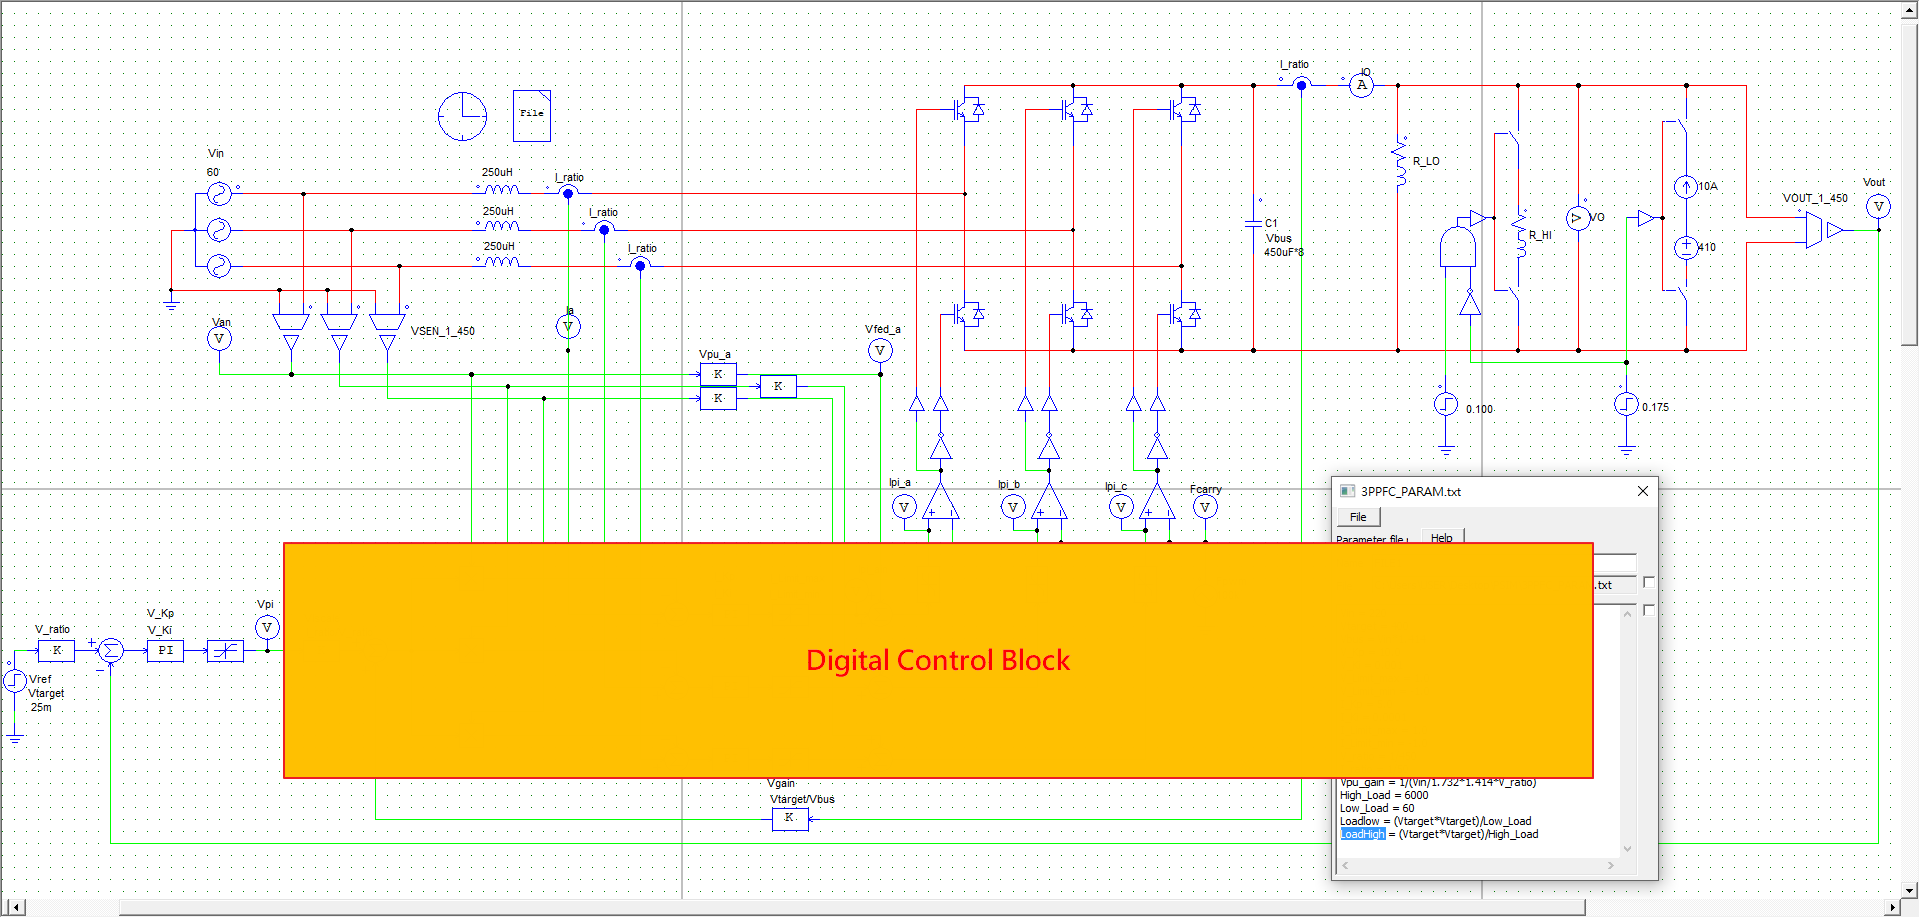Select the Vfed_a voltage probe
Screen dimensions: 1920x918
point(880,350)
